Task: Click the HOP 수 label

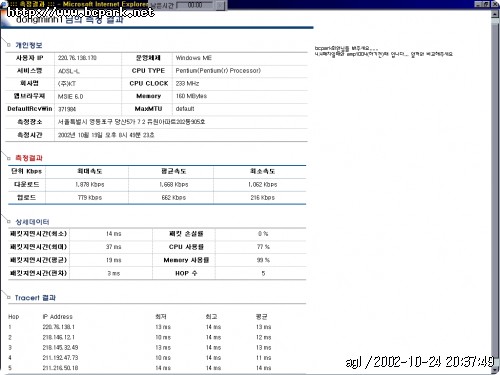Action: point(186,273)
